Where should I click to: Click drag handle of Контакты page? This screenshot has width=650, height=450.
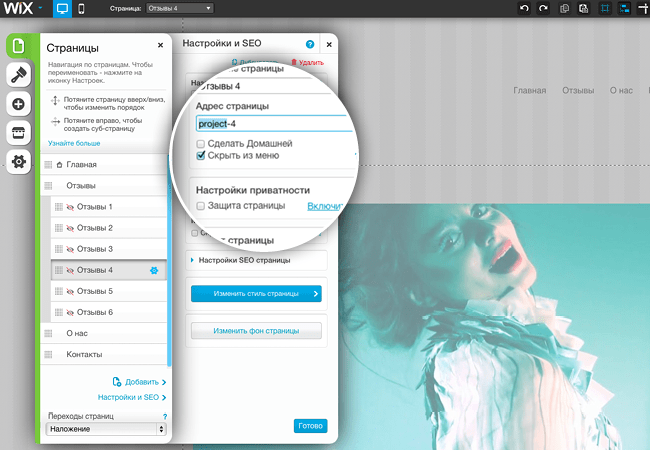[48, 354]
